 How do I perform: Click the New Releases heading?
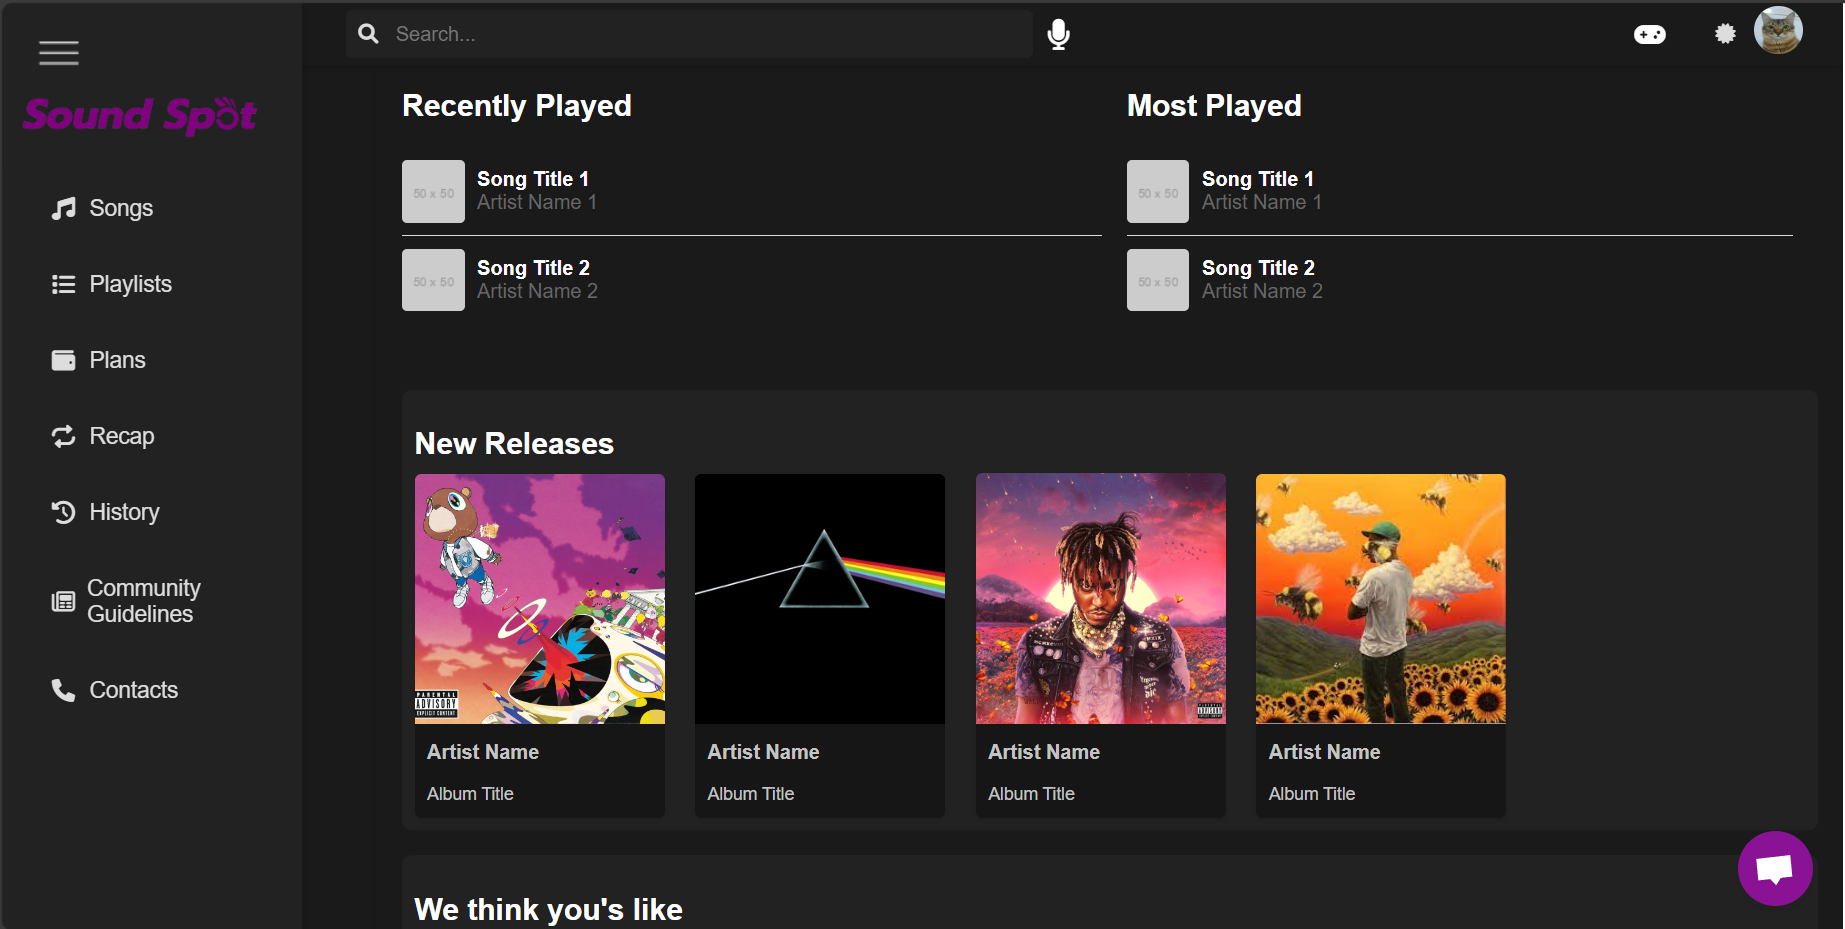pos(514,444)
